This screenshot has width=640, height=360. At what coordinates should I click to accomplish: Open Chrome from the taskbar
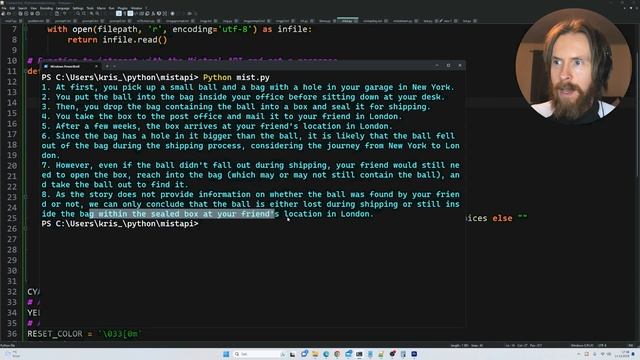coord(337,354)
